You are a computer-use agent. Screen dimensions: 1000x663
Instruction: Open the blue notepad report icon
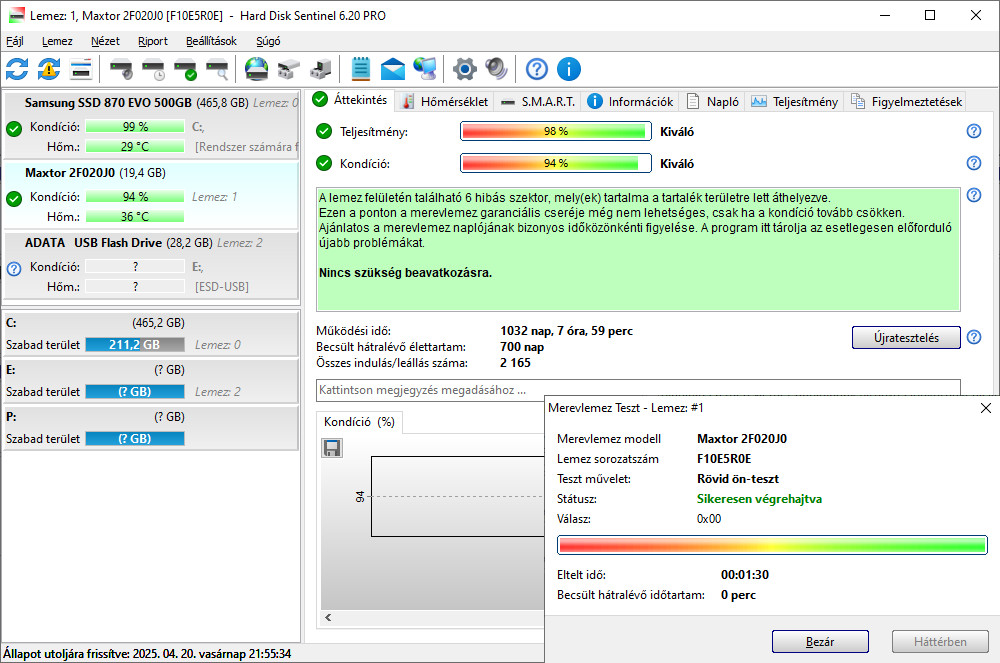(360, 69)
